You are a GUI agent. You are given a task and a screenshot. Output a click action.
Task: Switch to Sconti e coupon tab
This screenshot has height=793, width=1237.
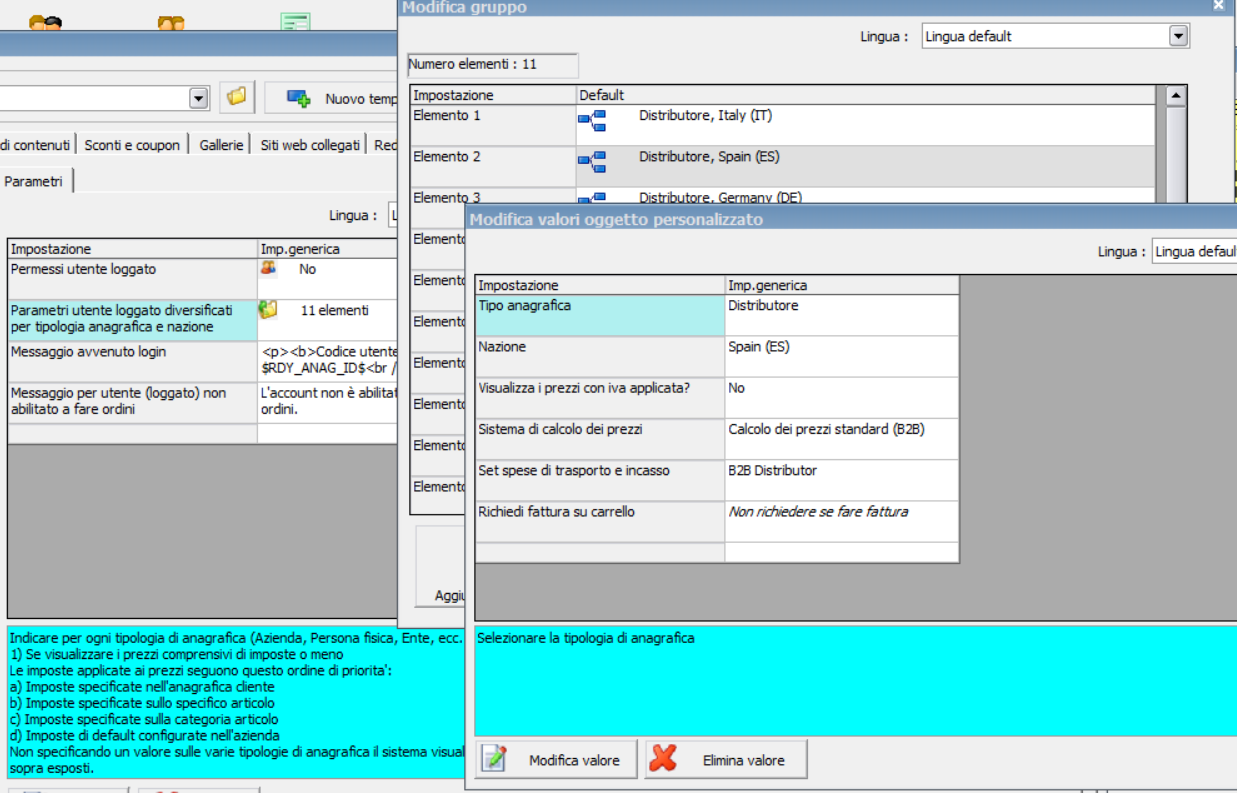(x=132, y=145)
